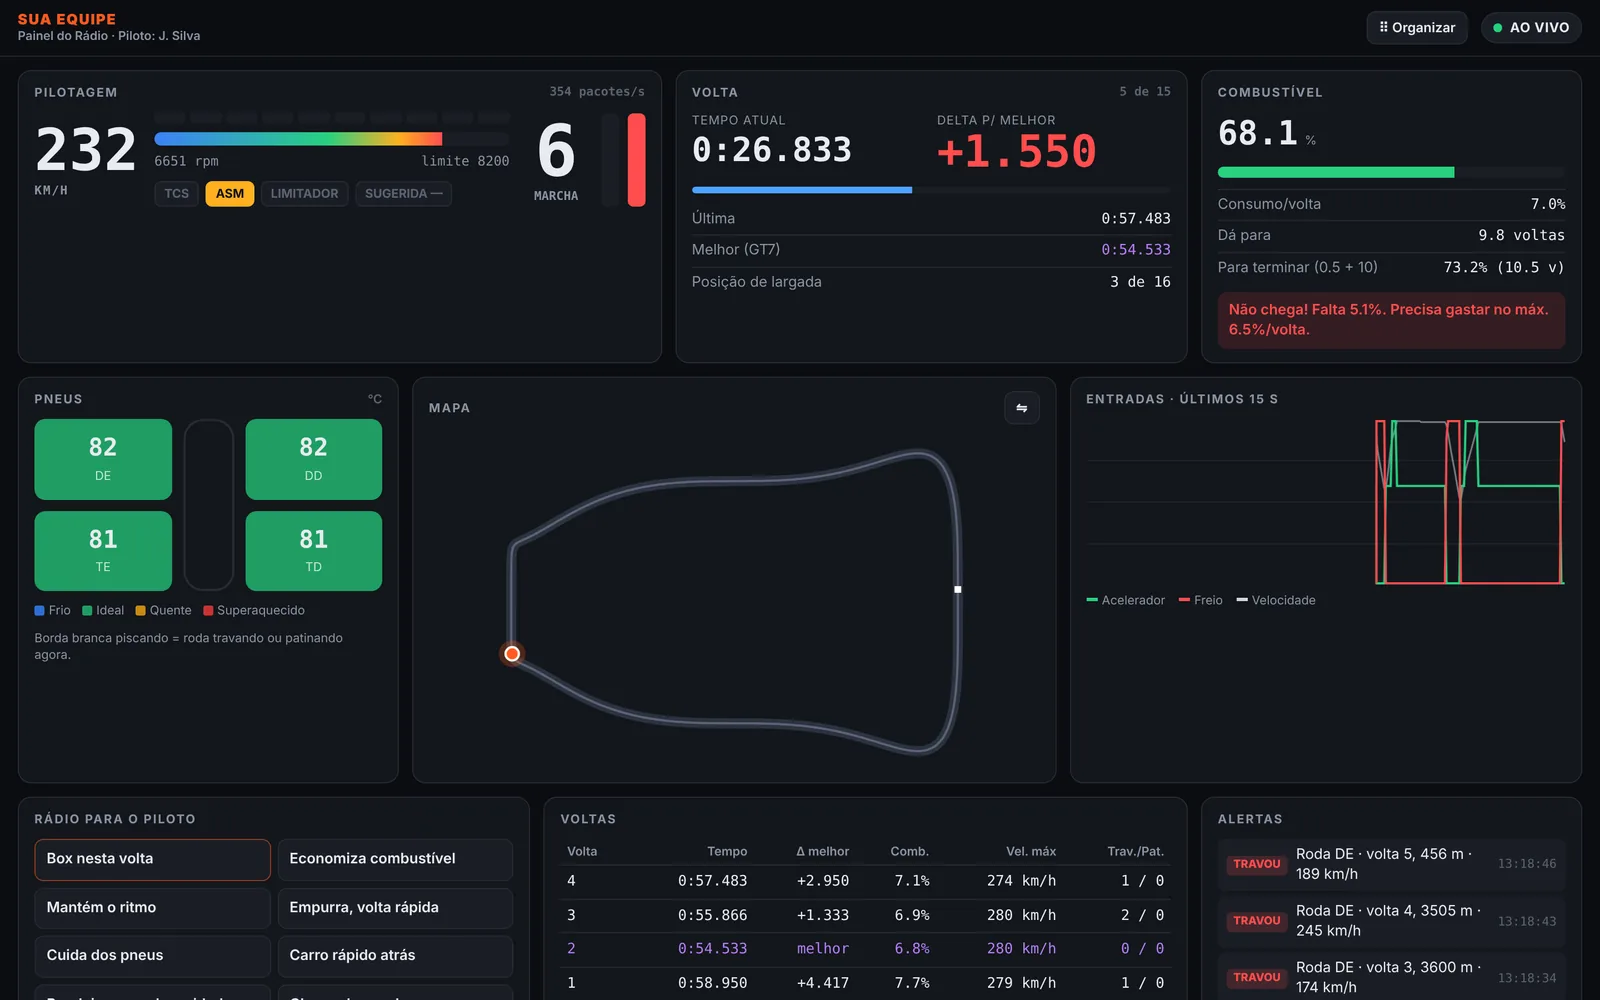The image size is (1600, 1000).
Task: Click the "Superaquecido" tyre legend entry
Action: pos(254,611)
